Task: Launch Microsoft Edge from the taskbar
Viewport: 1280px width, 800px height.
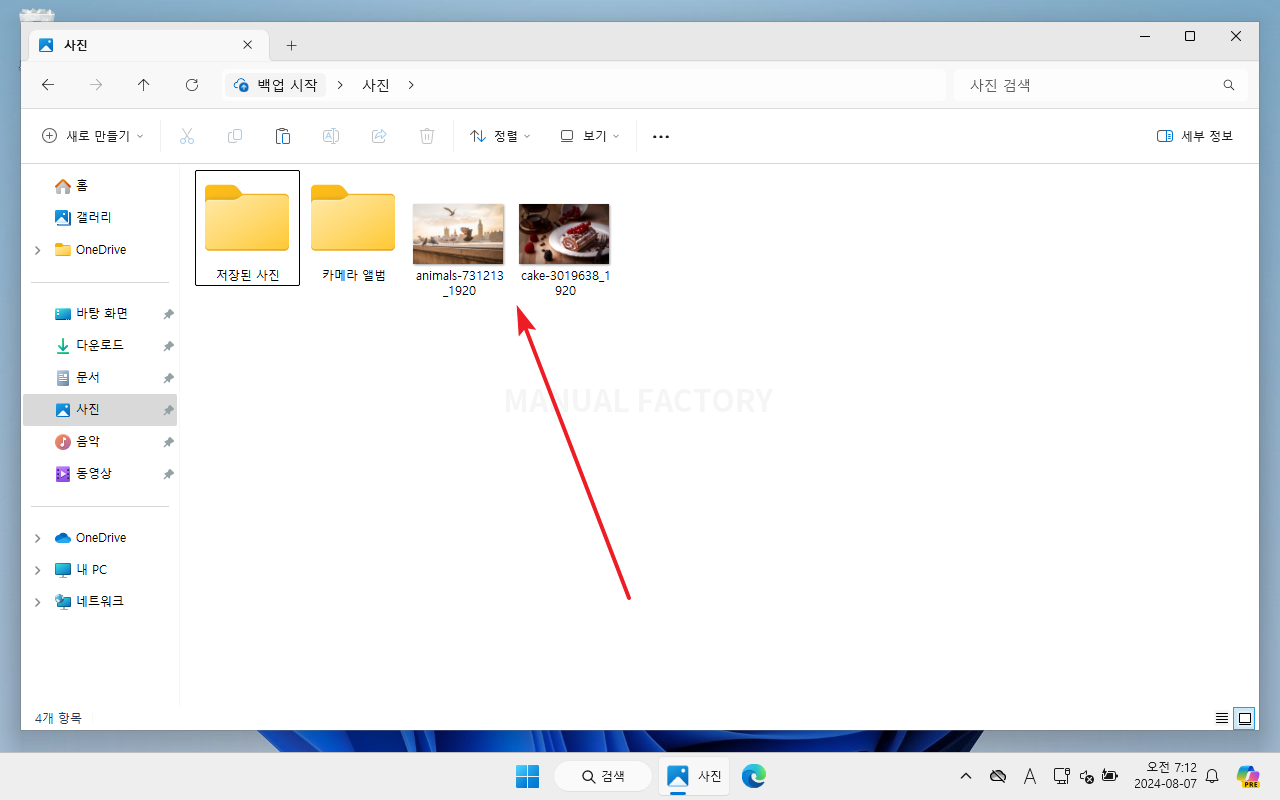Action: (x=753, y=776)
